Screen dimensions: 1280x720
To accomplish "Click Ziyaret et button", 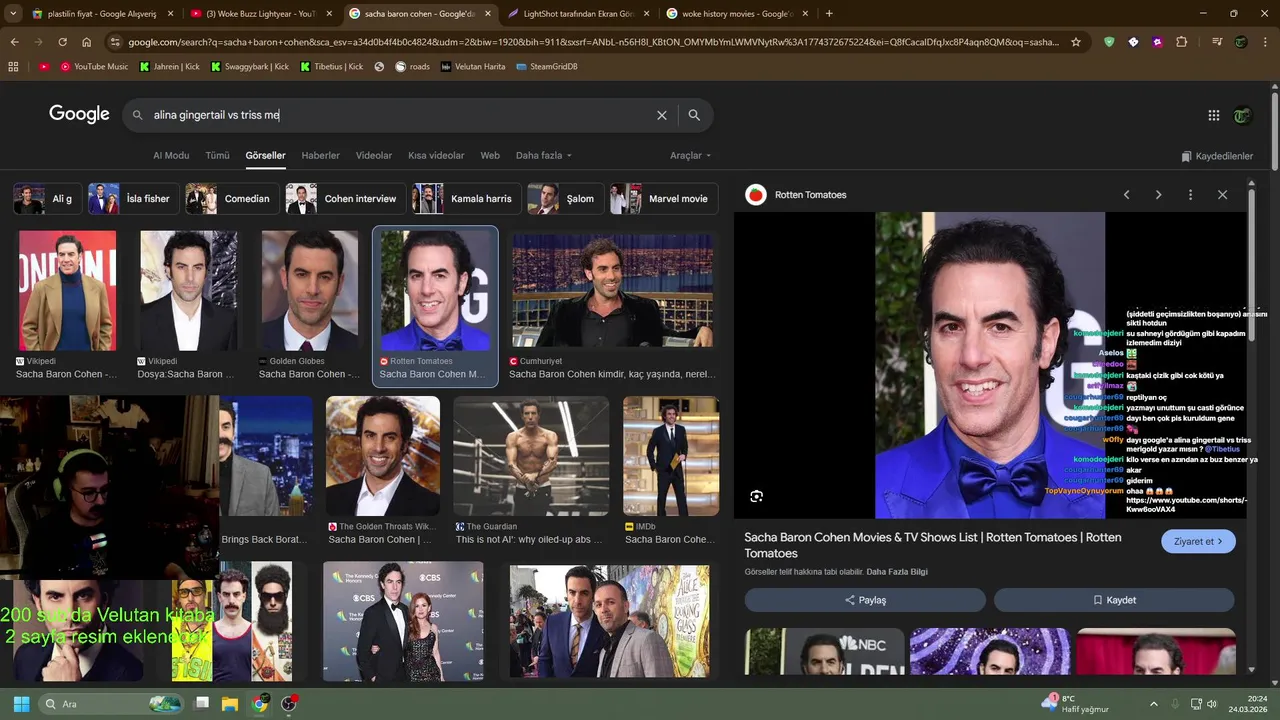I will point(1198,541).
